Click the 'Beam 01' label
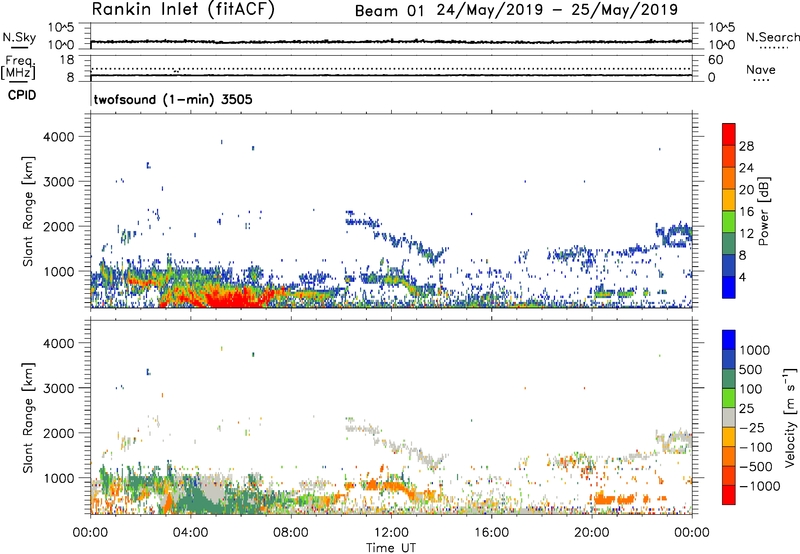The width and height of the screenshot is (800, 554). 389,11
